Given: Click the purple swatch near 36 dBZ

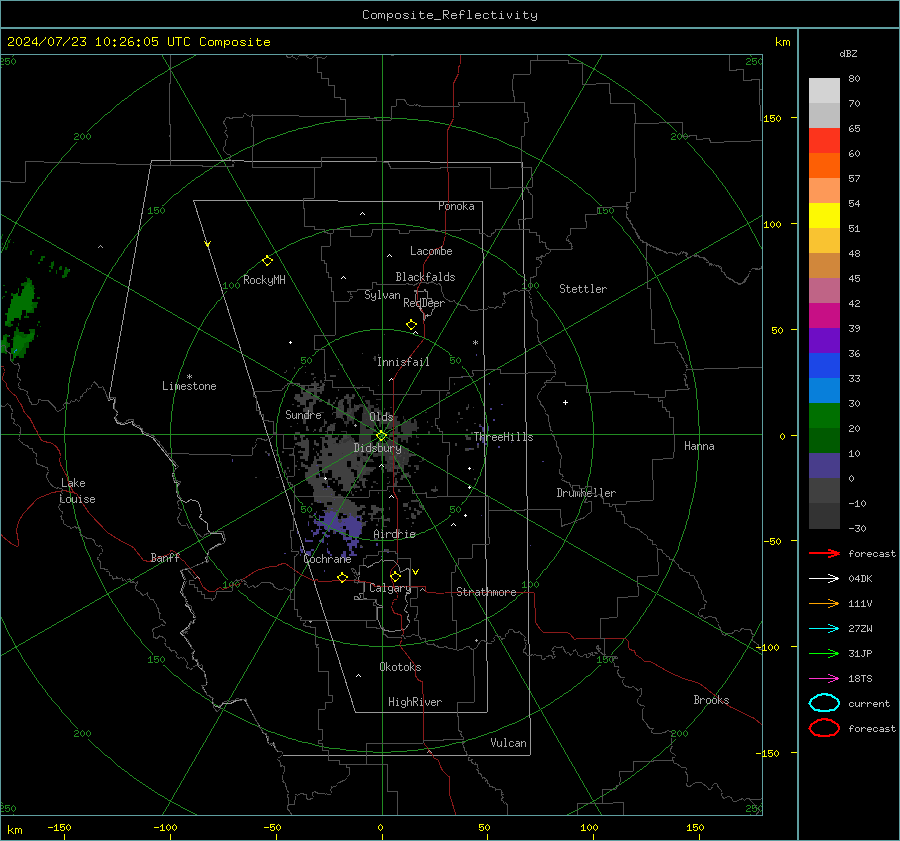Looking at the screenshot, I should pos(824,341).
